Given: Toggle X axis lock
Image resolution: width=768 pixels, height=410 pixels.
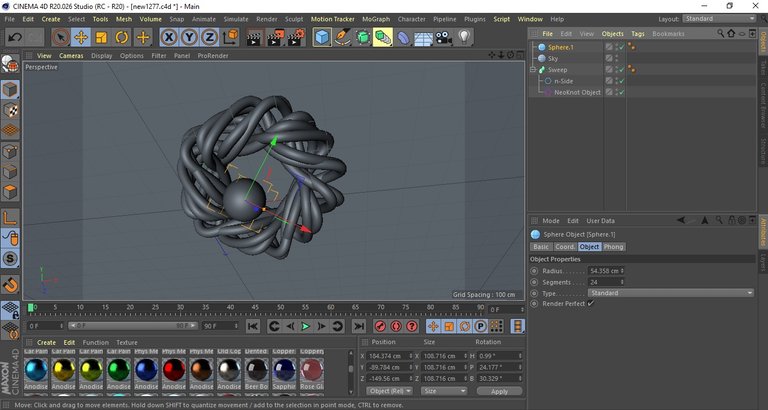Looking at the screenshot, I should [169, 37].
